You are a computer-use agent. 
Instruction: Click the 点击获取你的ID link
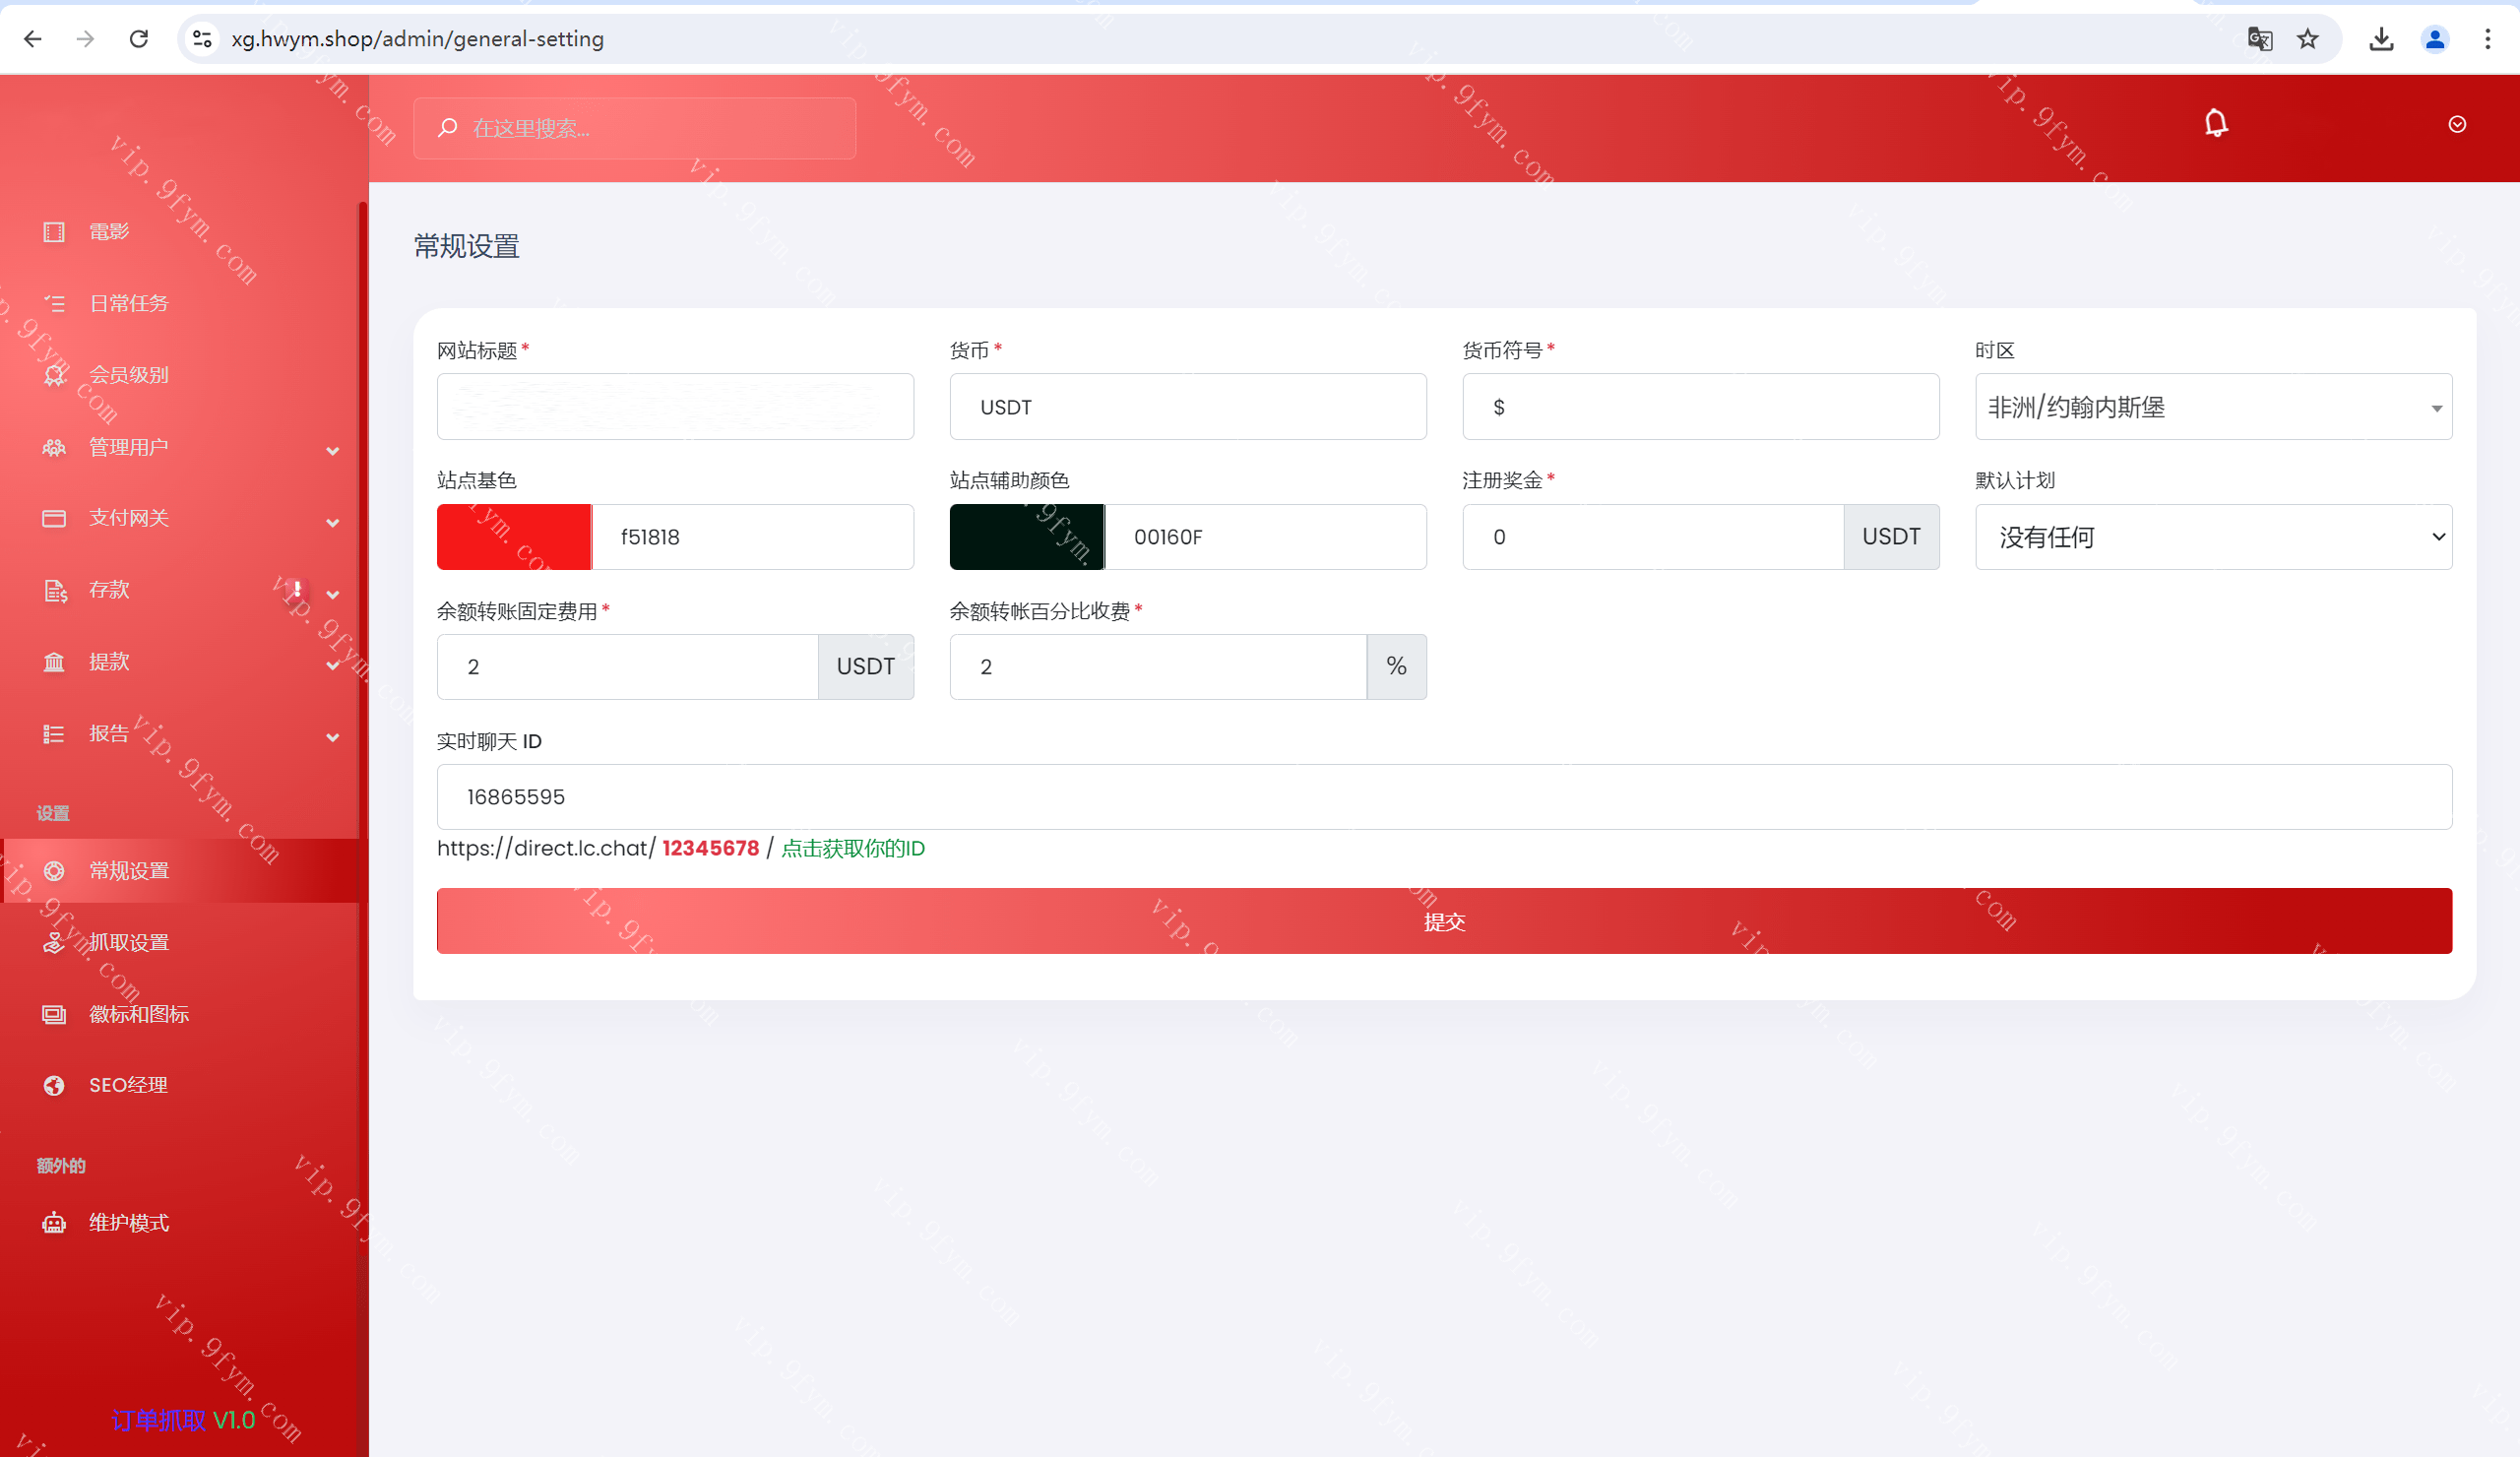pyautogui.click(x=852, y=848)
